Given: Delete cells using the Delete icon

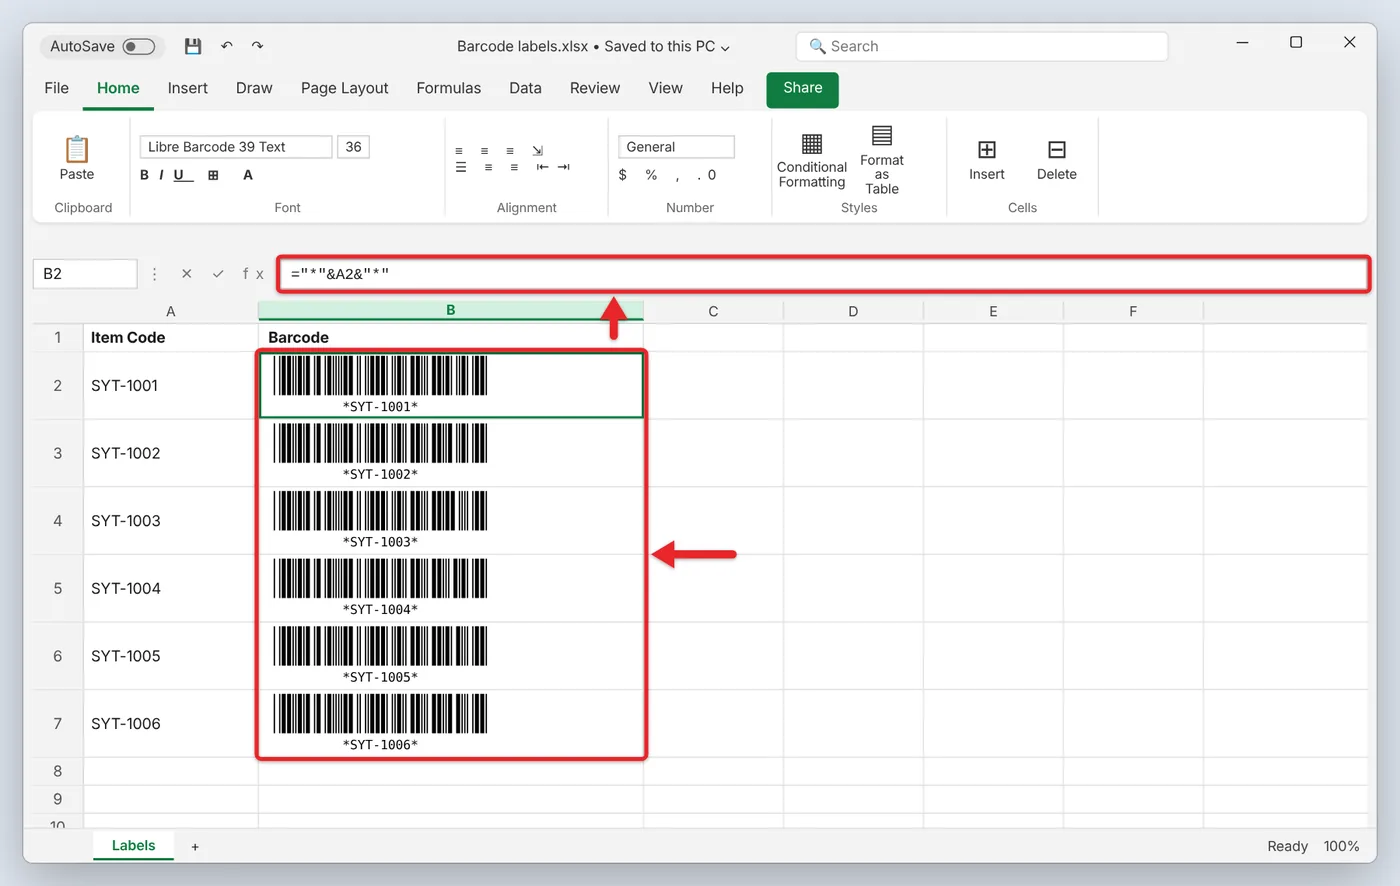Looking at the screenshot, I should tap(1057, 160).
